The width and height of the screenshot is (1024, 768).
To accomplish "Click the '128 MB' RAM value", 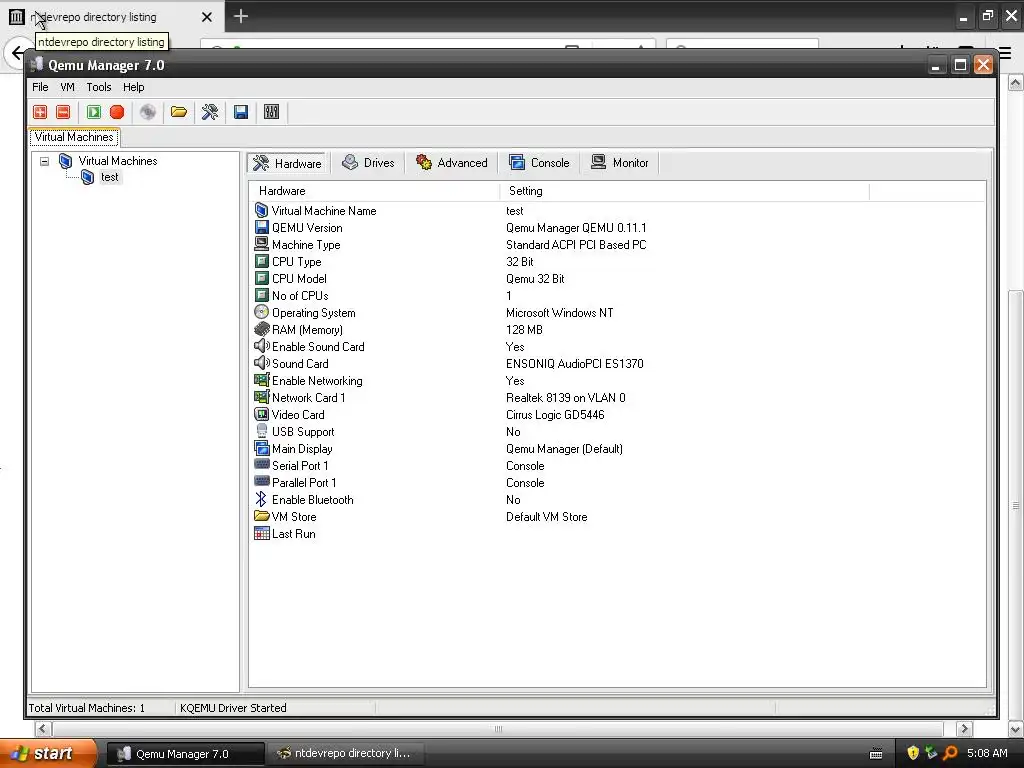I will (524, 330).
